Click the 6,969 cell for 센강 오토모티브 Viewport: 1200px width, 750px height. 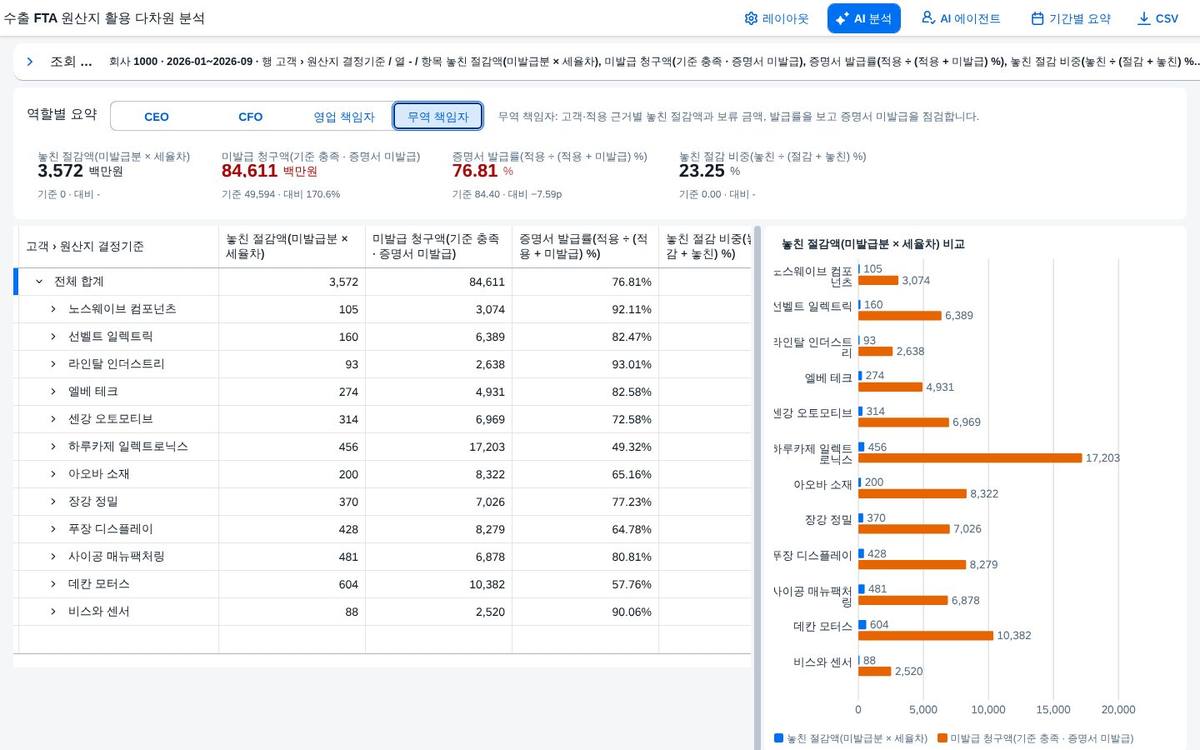(x=438, y=419)
